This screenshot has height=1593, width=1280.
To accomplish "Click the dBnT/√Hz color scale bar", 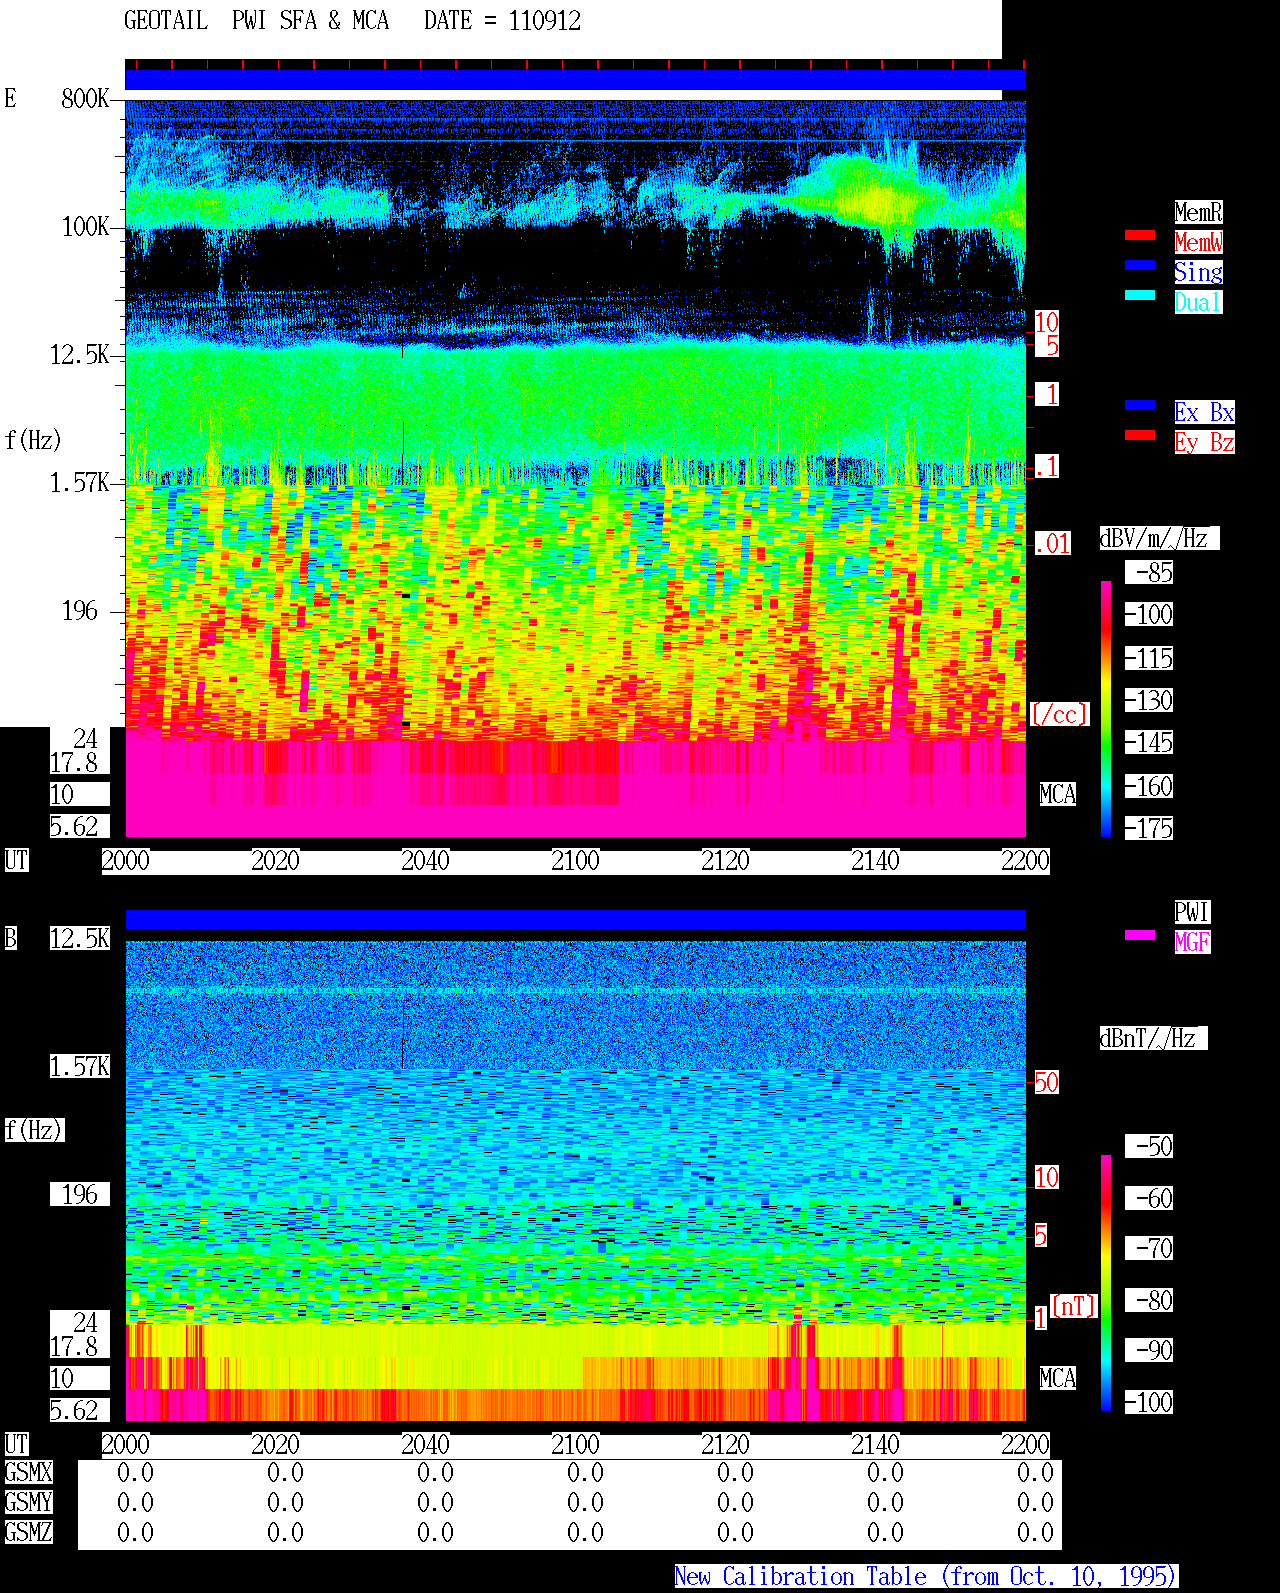I will pyautogui.click(x=1106, y=1282).
